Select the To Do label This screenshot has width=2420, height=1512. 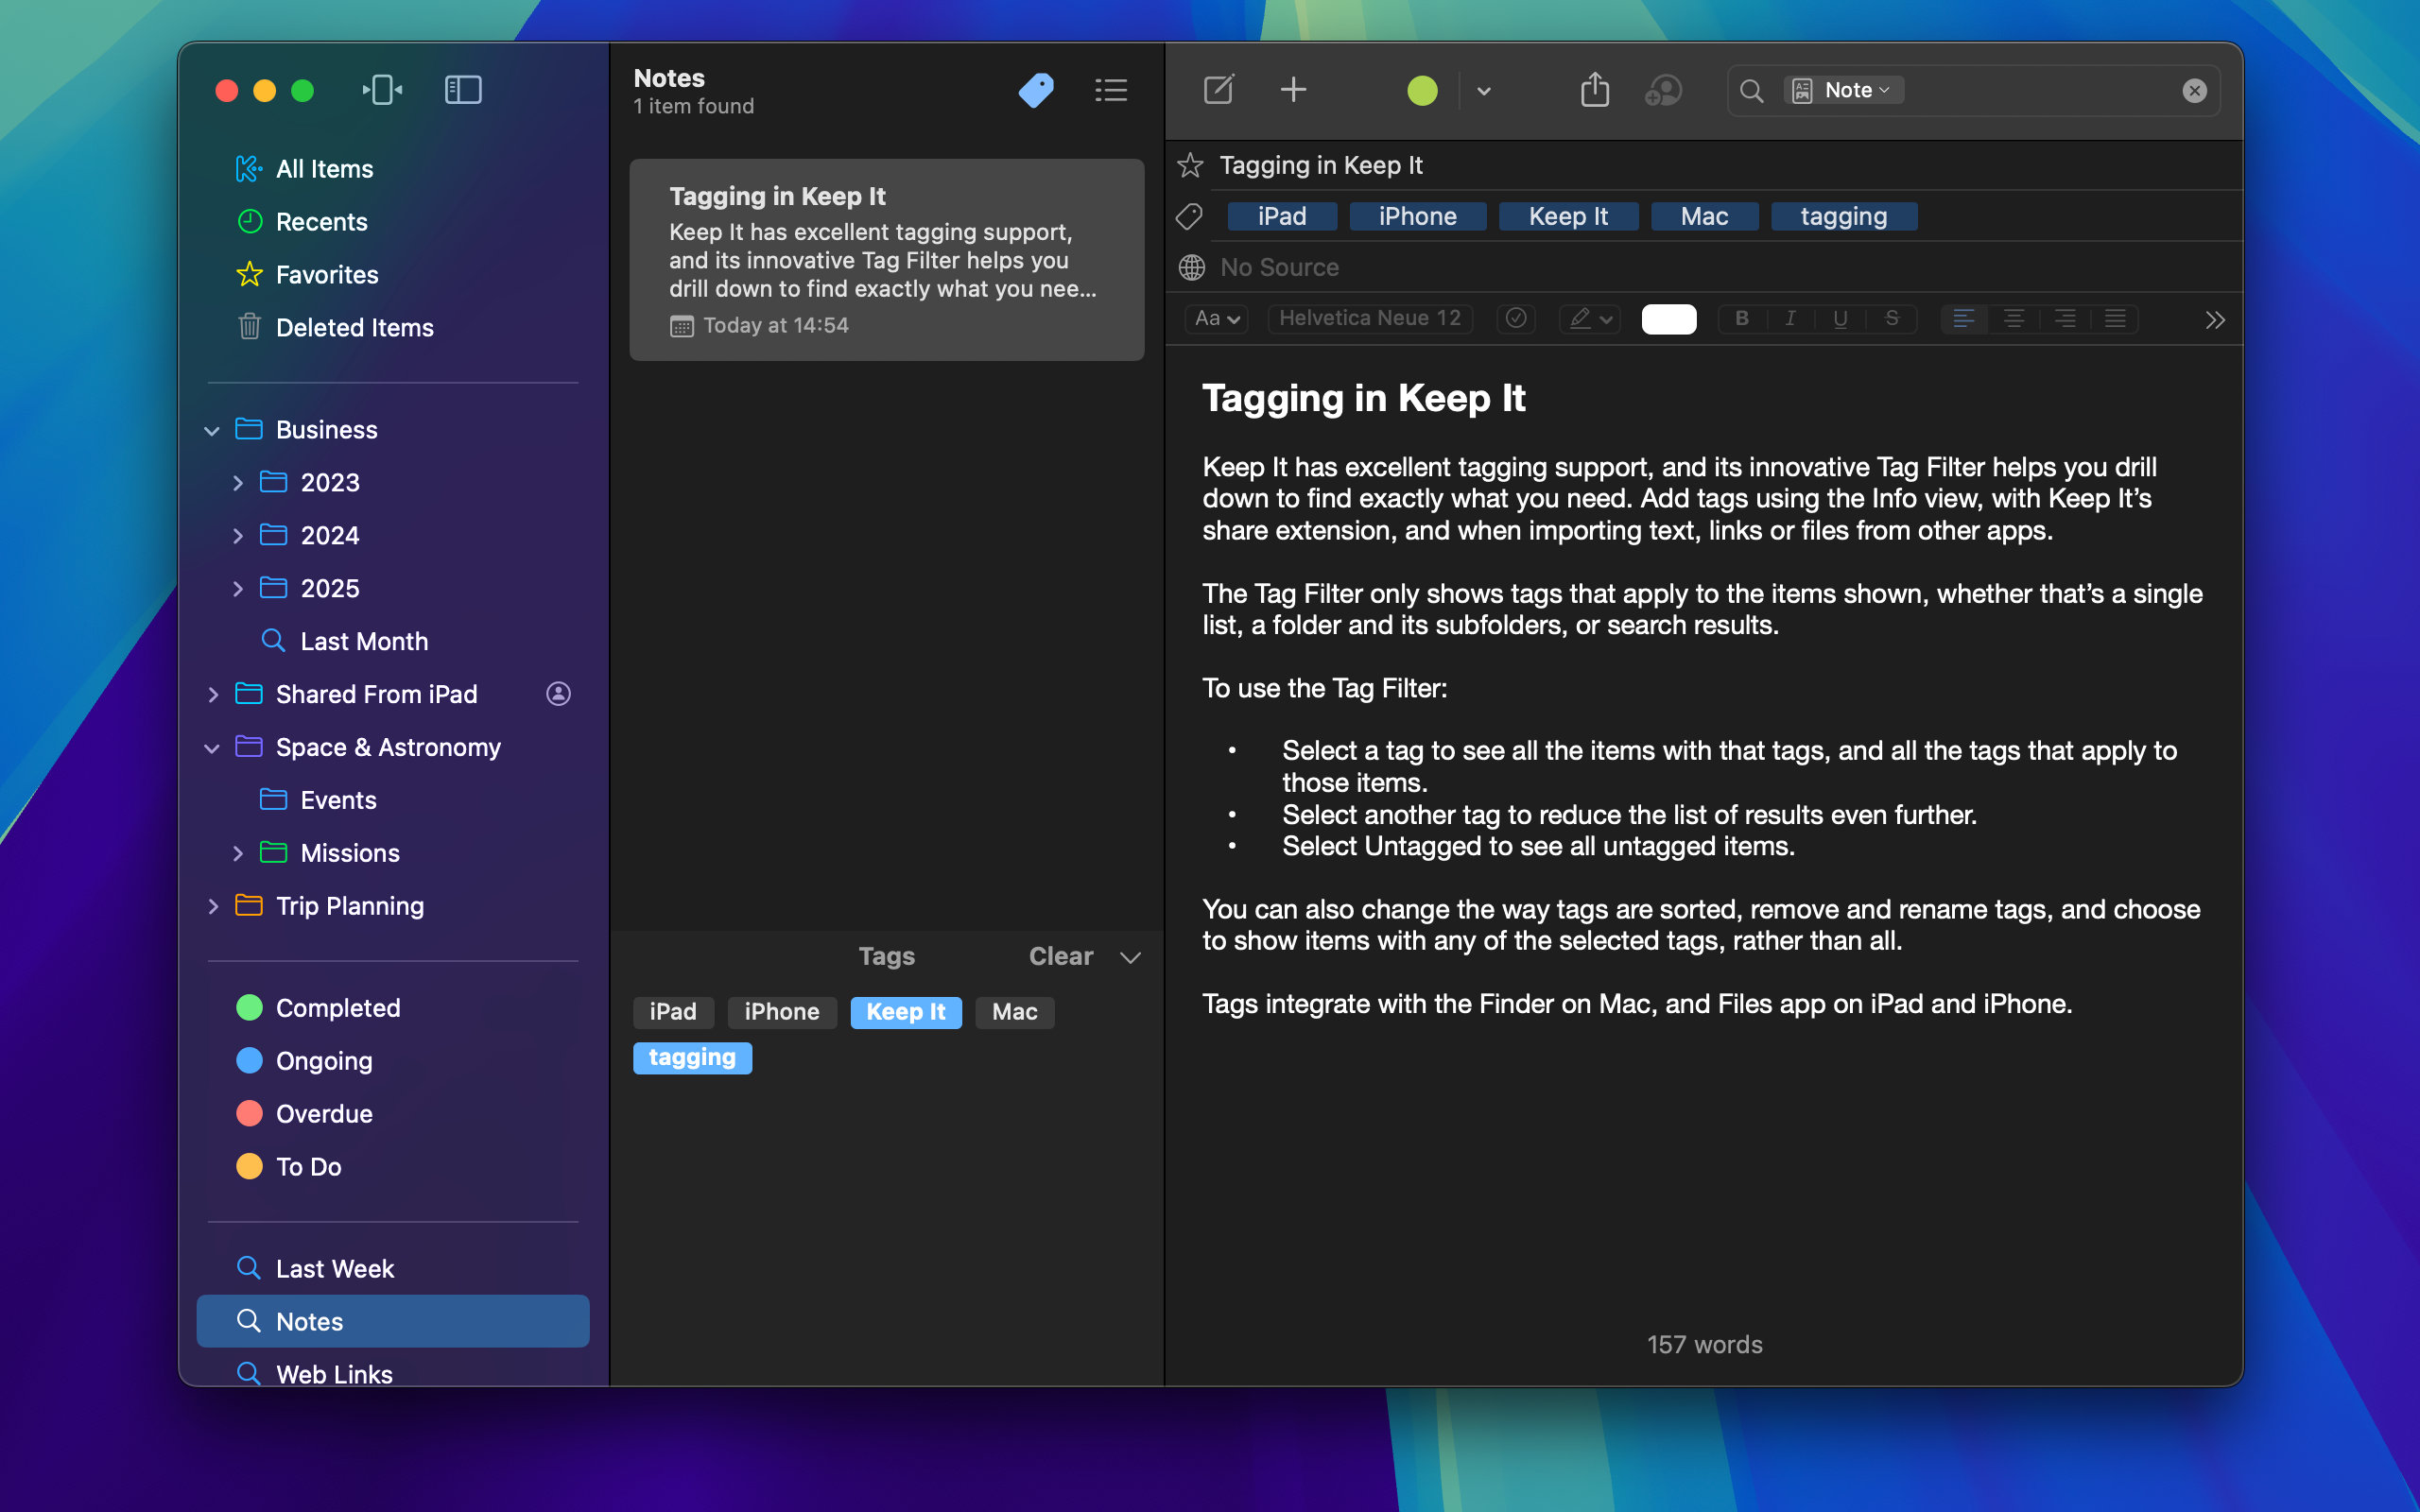(x=393, y=1167)
